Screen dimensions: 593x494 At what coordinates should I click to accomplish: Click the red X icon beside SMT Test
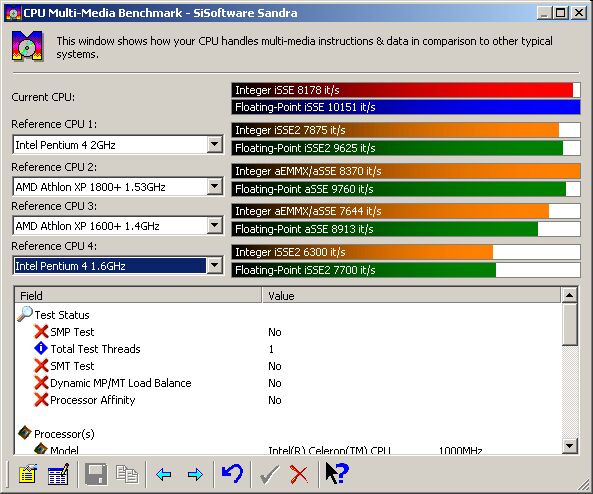41,366
